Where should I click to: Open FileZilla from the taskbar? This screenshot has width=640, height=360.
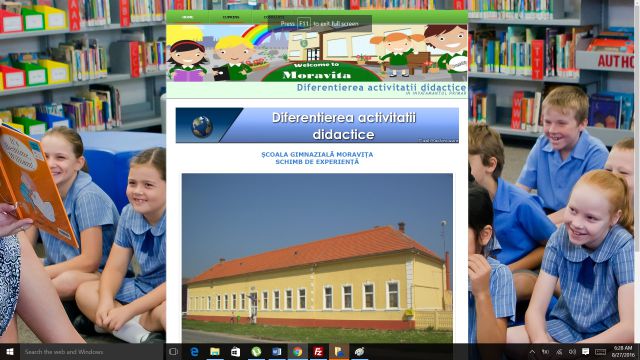318,352
